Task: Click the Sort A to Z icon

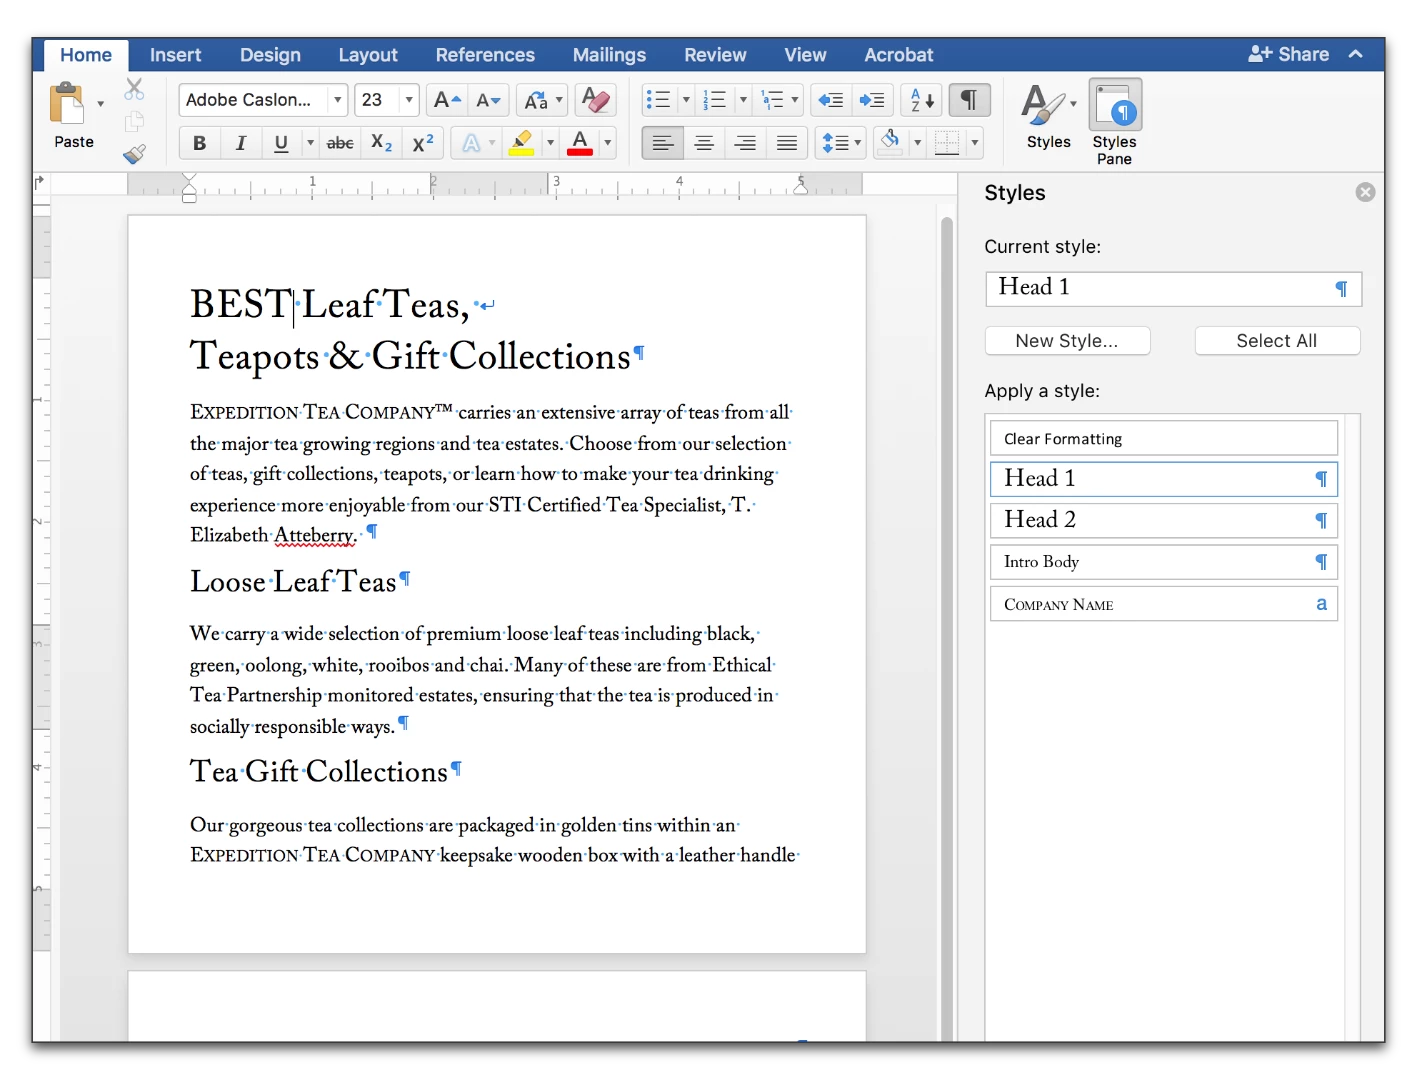Action: coord(922,100)
